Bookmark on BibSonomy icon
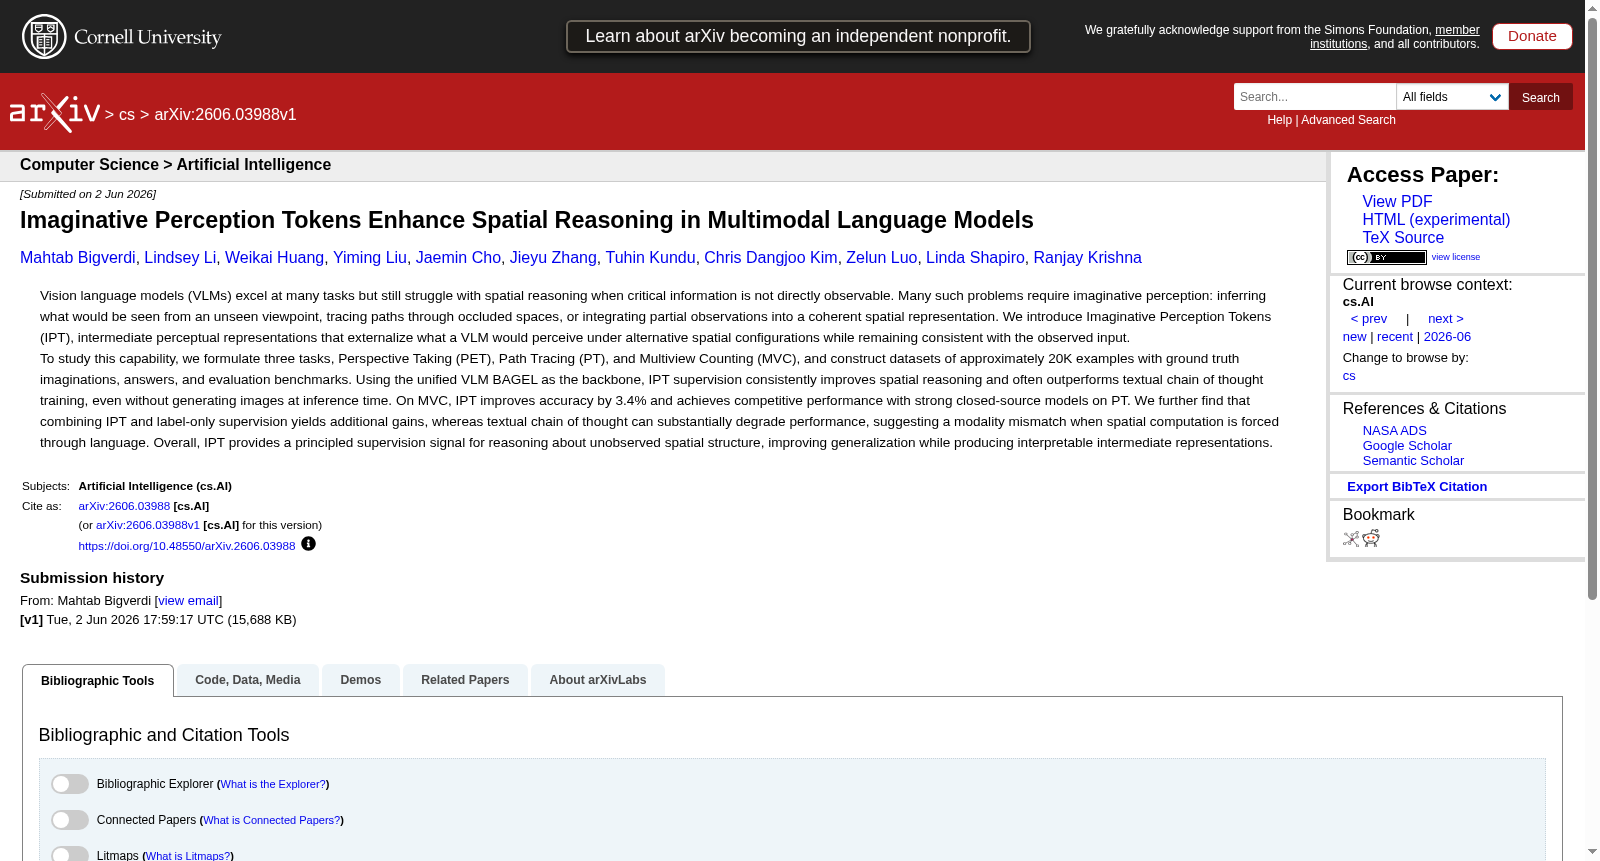 pos(1351,539)
